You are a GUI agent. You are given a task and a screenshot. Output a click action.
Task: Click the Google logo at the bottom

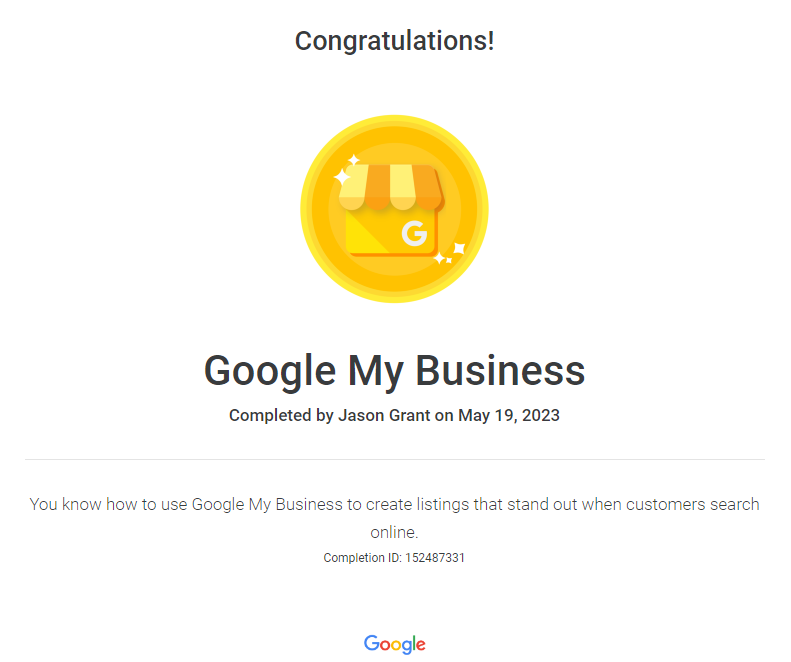click(394, 644)
